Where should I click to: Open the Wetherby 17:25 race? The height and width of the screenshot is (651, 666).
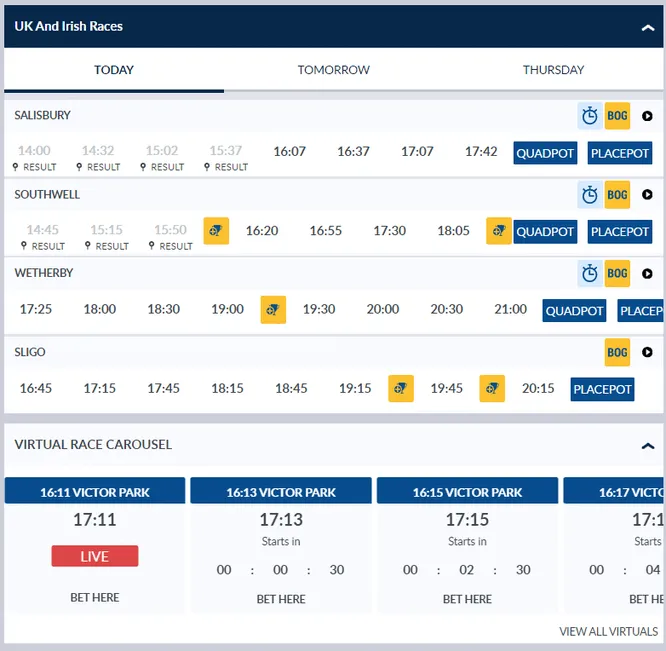(x=36, y=309)
